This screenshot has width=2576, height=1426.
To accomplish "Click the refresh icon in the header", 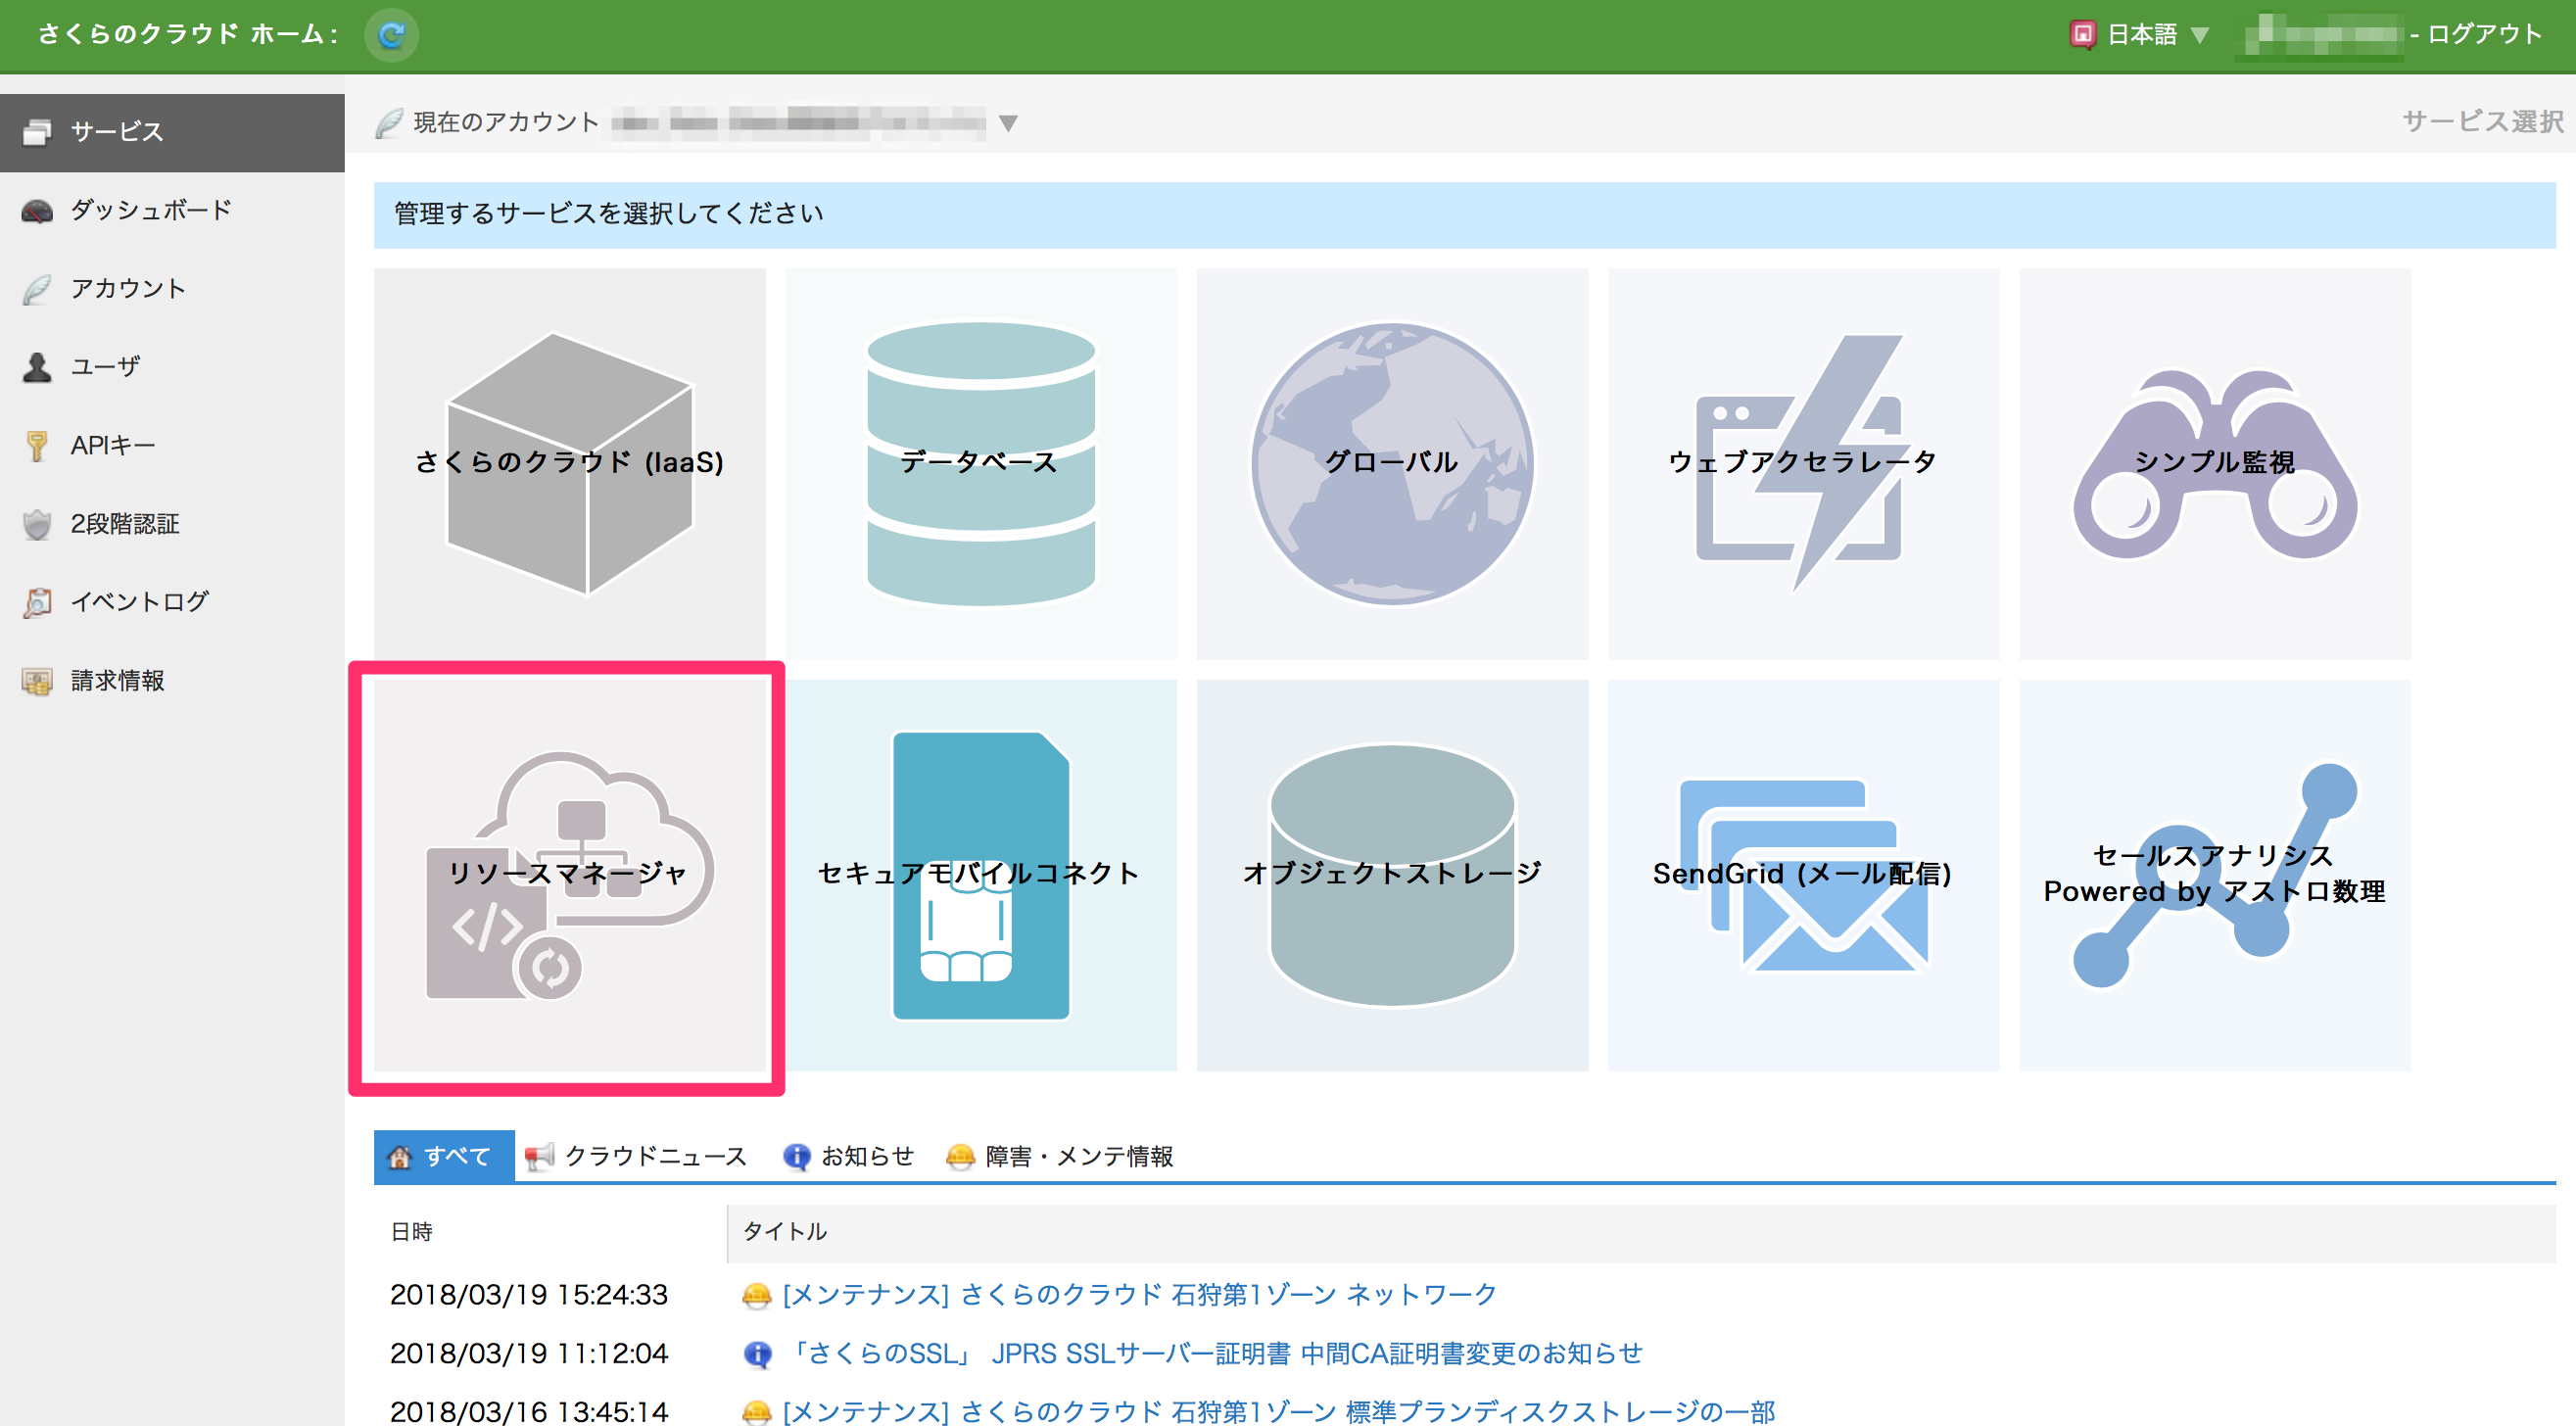I will pyautogui.click(x=391, y=35).
